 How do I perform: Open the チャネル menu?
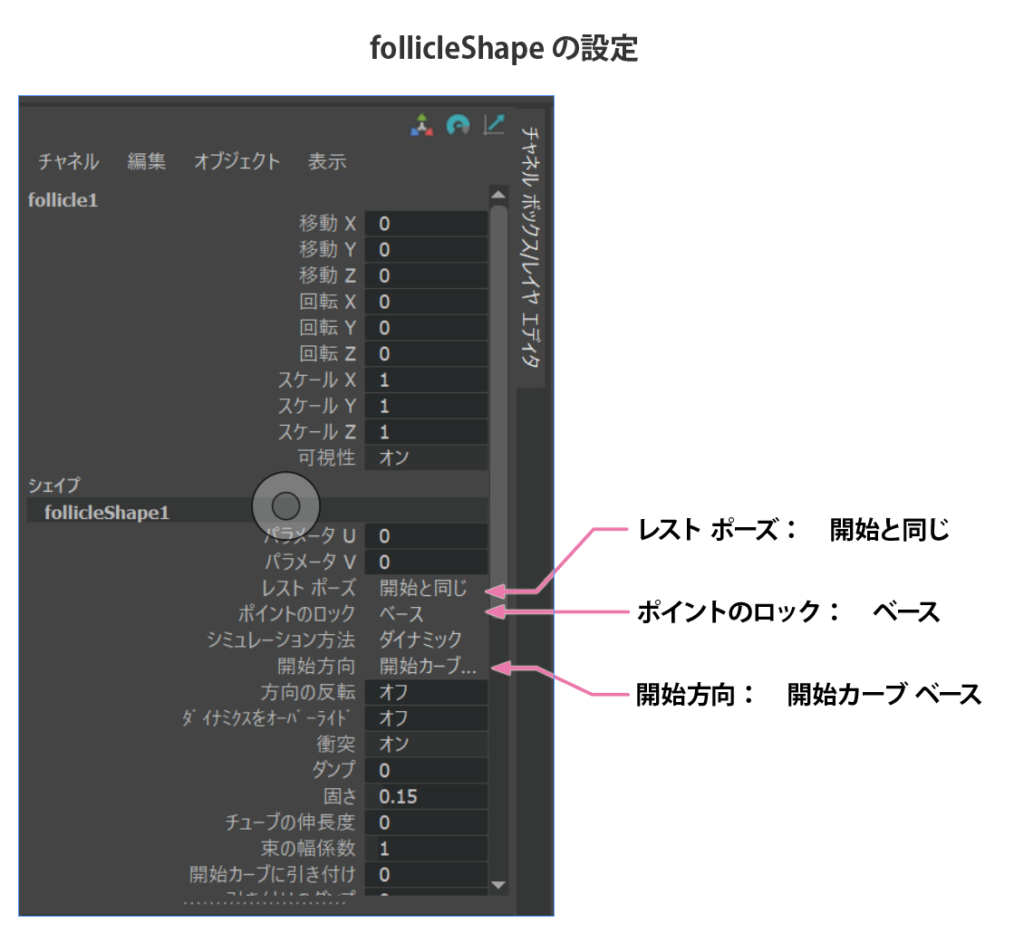[68, 161]
